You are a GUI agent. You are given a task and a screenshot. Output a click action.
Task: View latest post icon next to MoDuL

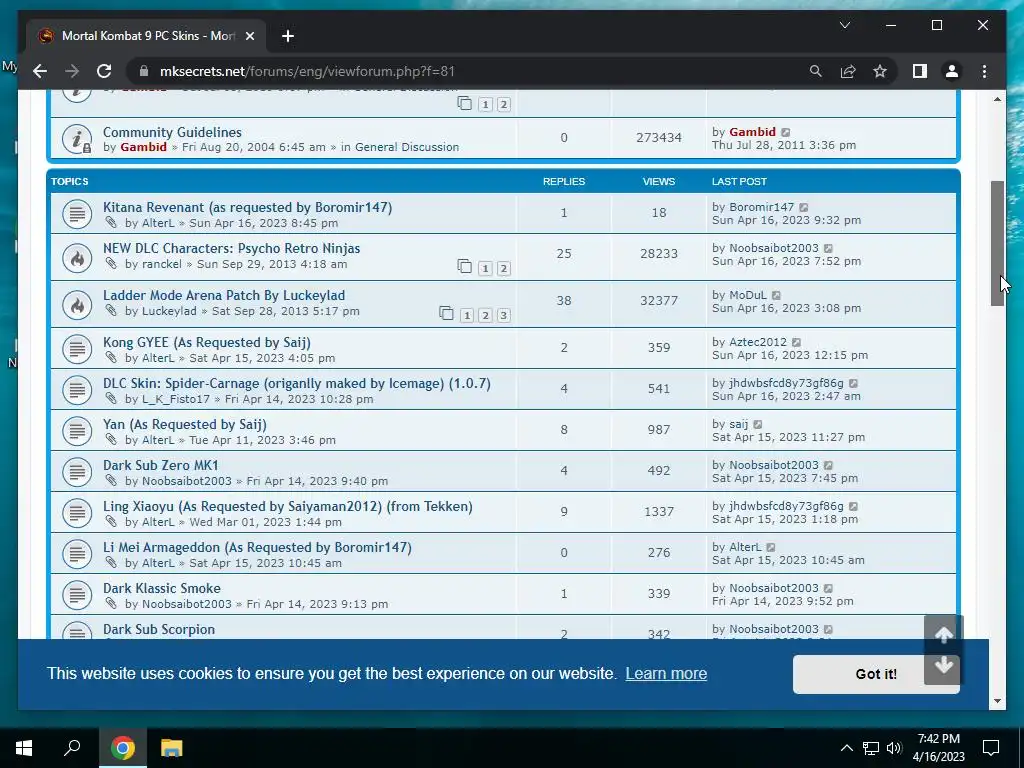(x=776, y=295)
